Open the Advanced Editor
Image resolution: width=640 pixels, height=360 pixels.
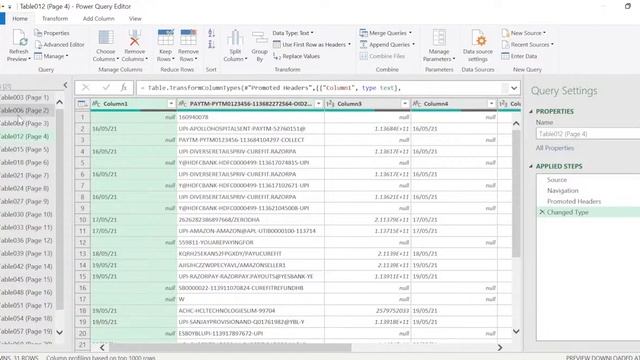tap(59, 44)
